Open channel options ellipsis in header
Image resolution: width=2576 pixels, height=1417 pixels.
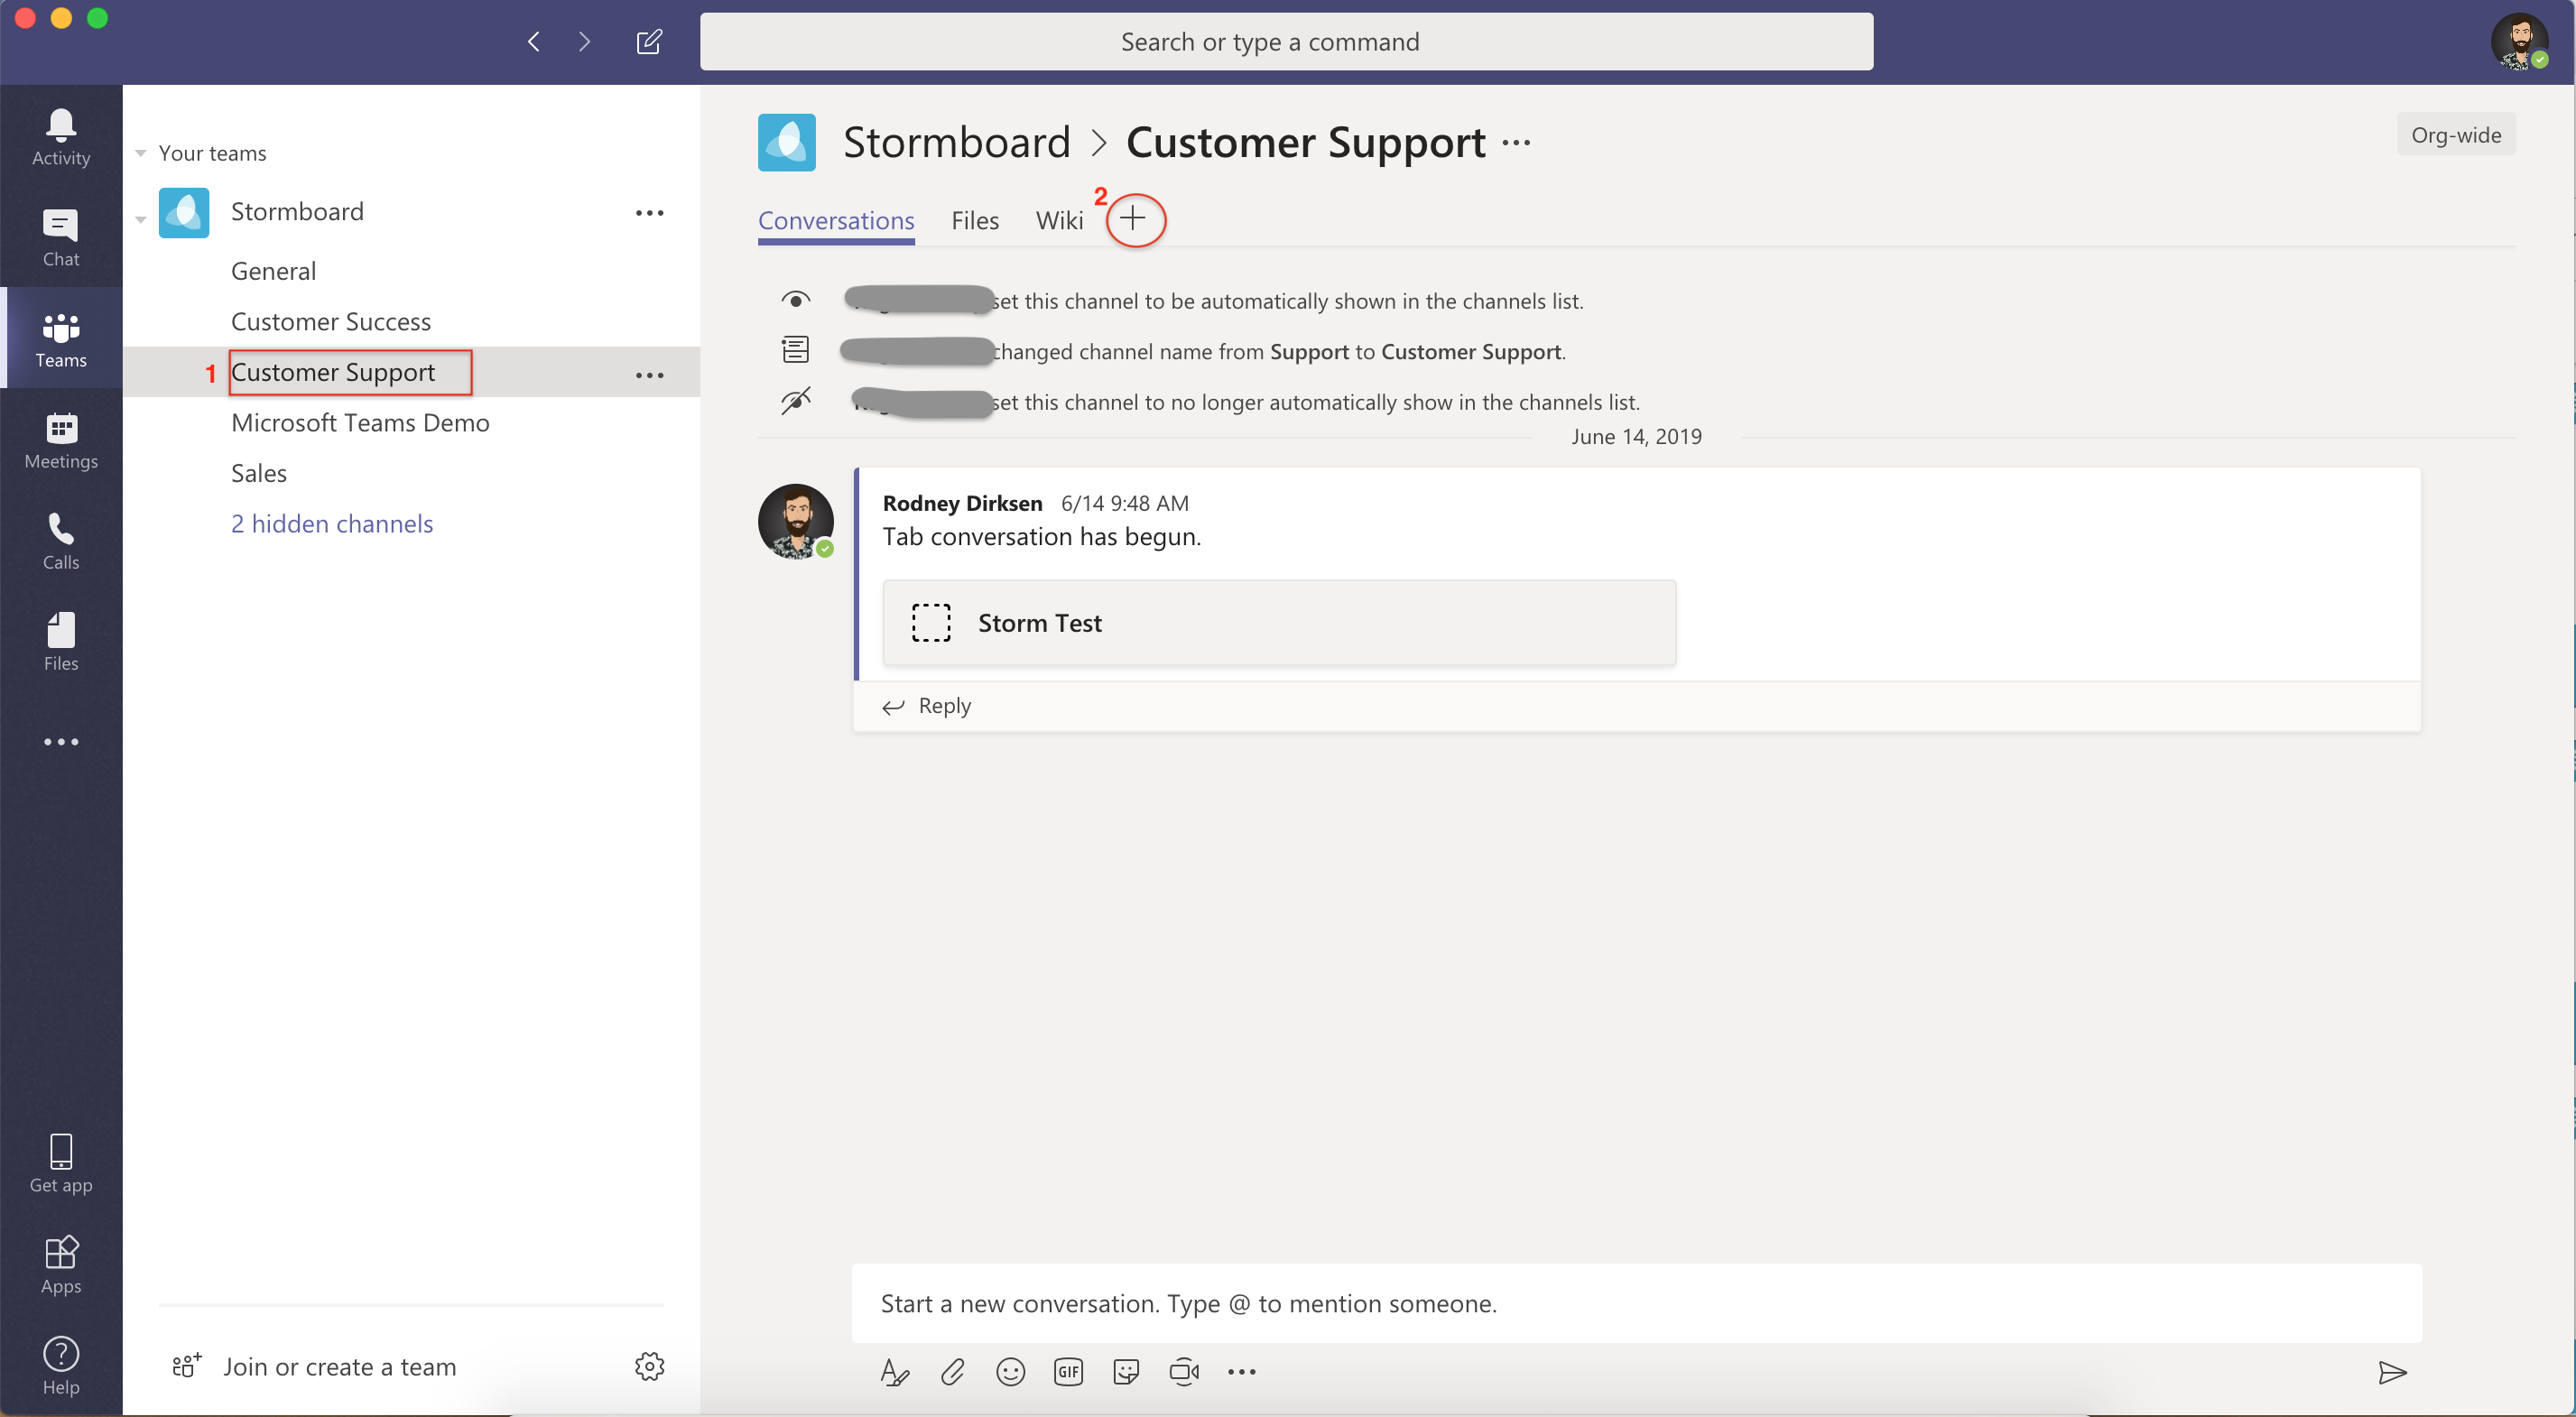pyautogui.click(x=1517, y=143)
